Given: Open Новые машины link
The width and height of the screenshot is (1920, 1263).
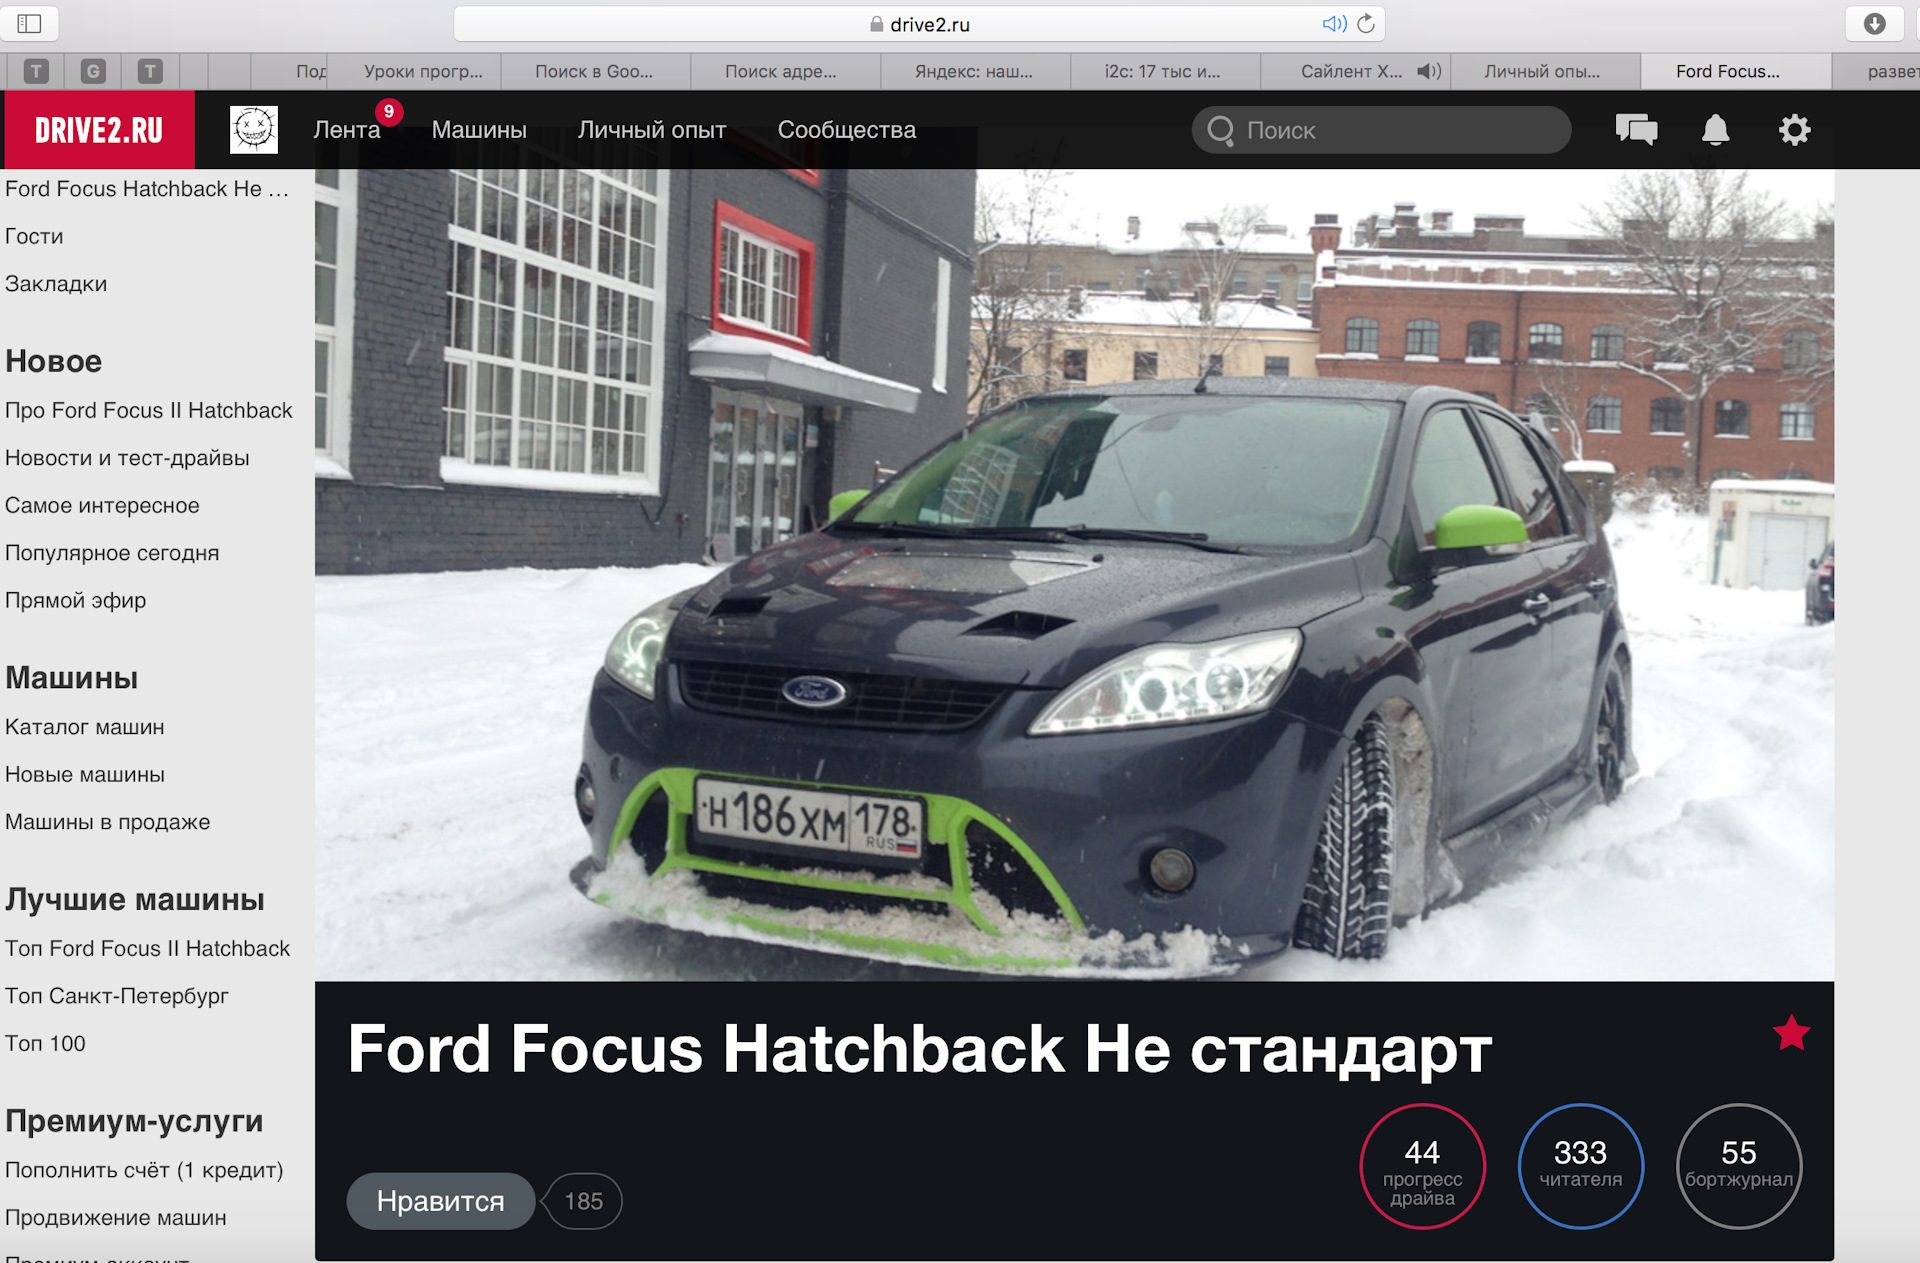Looking at the screenshot, I should click(x=85, y=774).
